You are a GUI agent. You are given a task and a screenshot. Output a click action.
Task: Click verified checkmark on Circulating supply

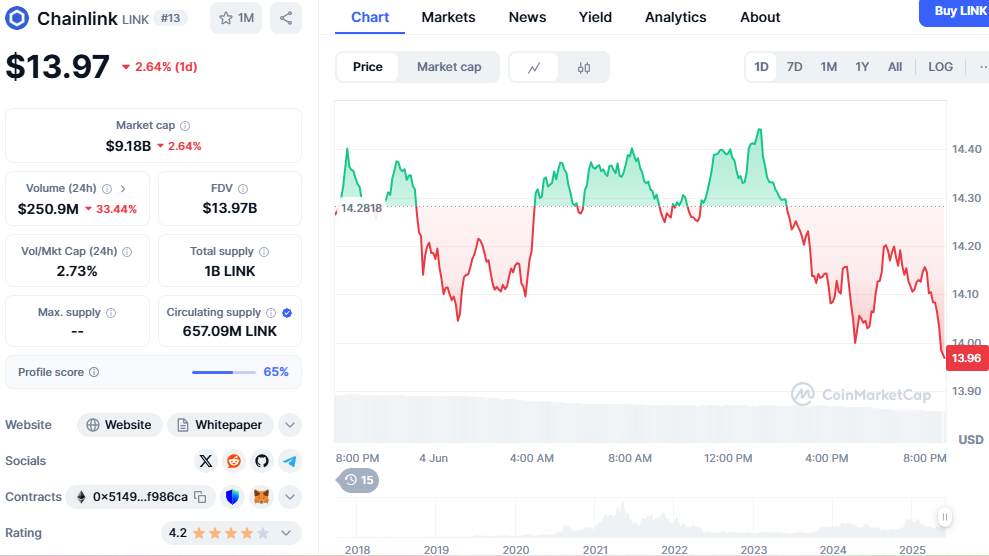tap(287, 313)
